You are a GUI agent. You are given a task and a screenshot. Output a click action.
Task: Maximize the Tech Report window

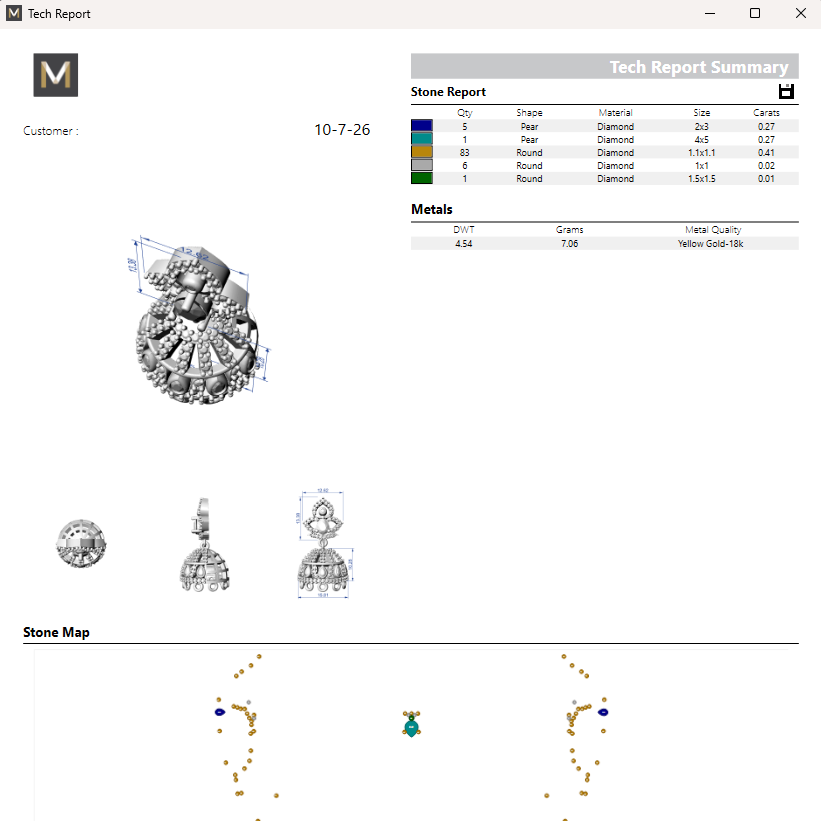755,13
